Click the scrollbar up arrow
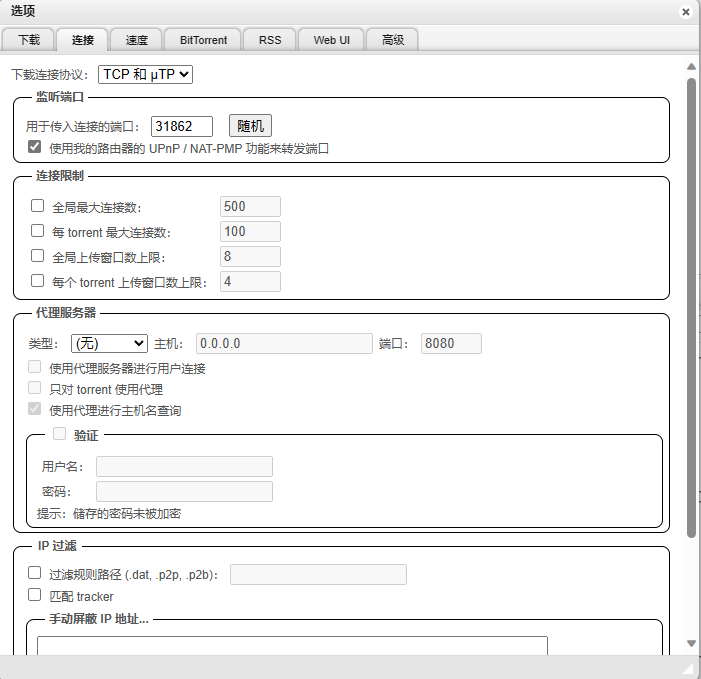 click(x=691, y=66)
